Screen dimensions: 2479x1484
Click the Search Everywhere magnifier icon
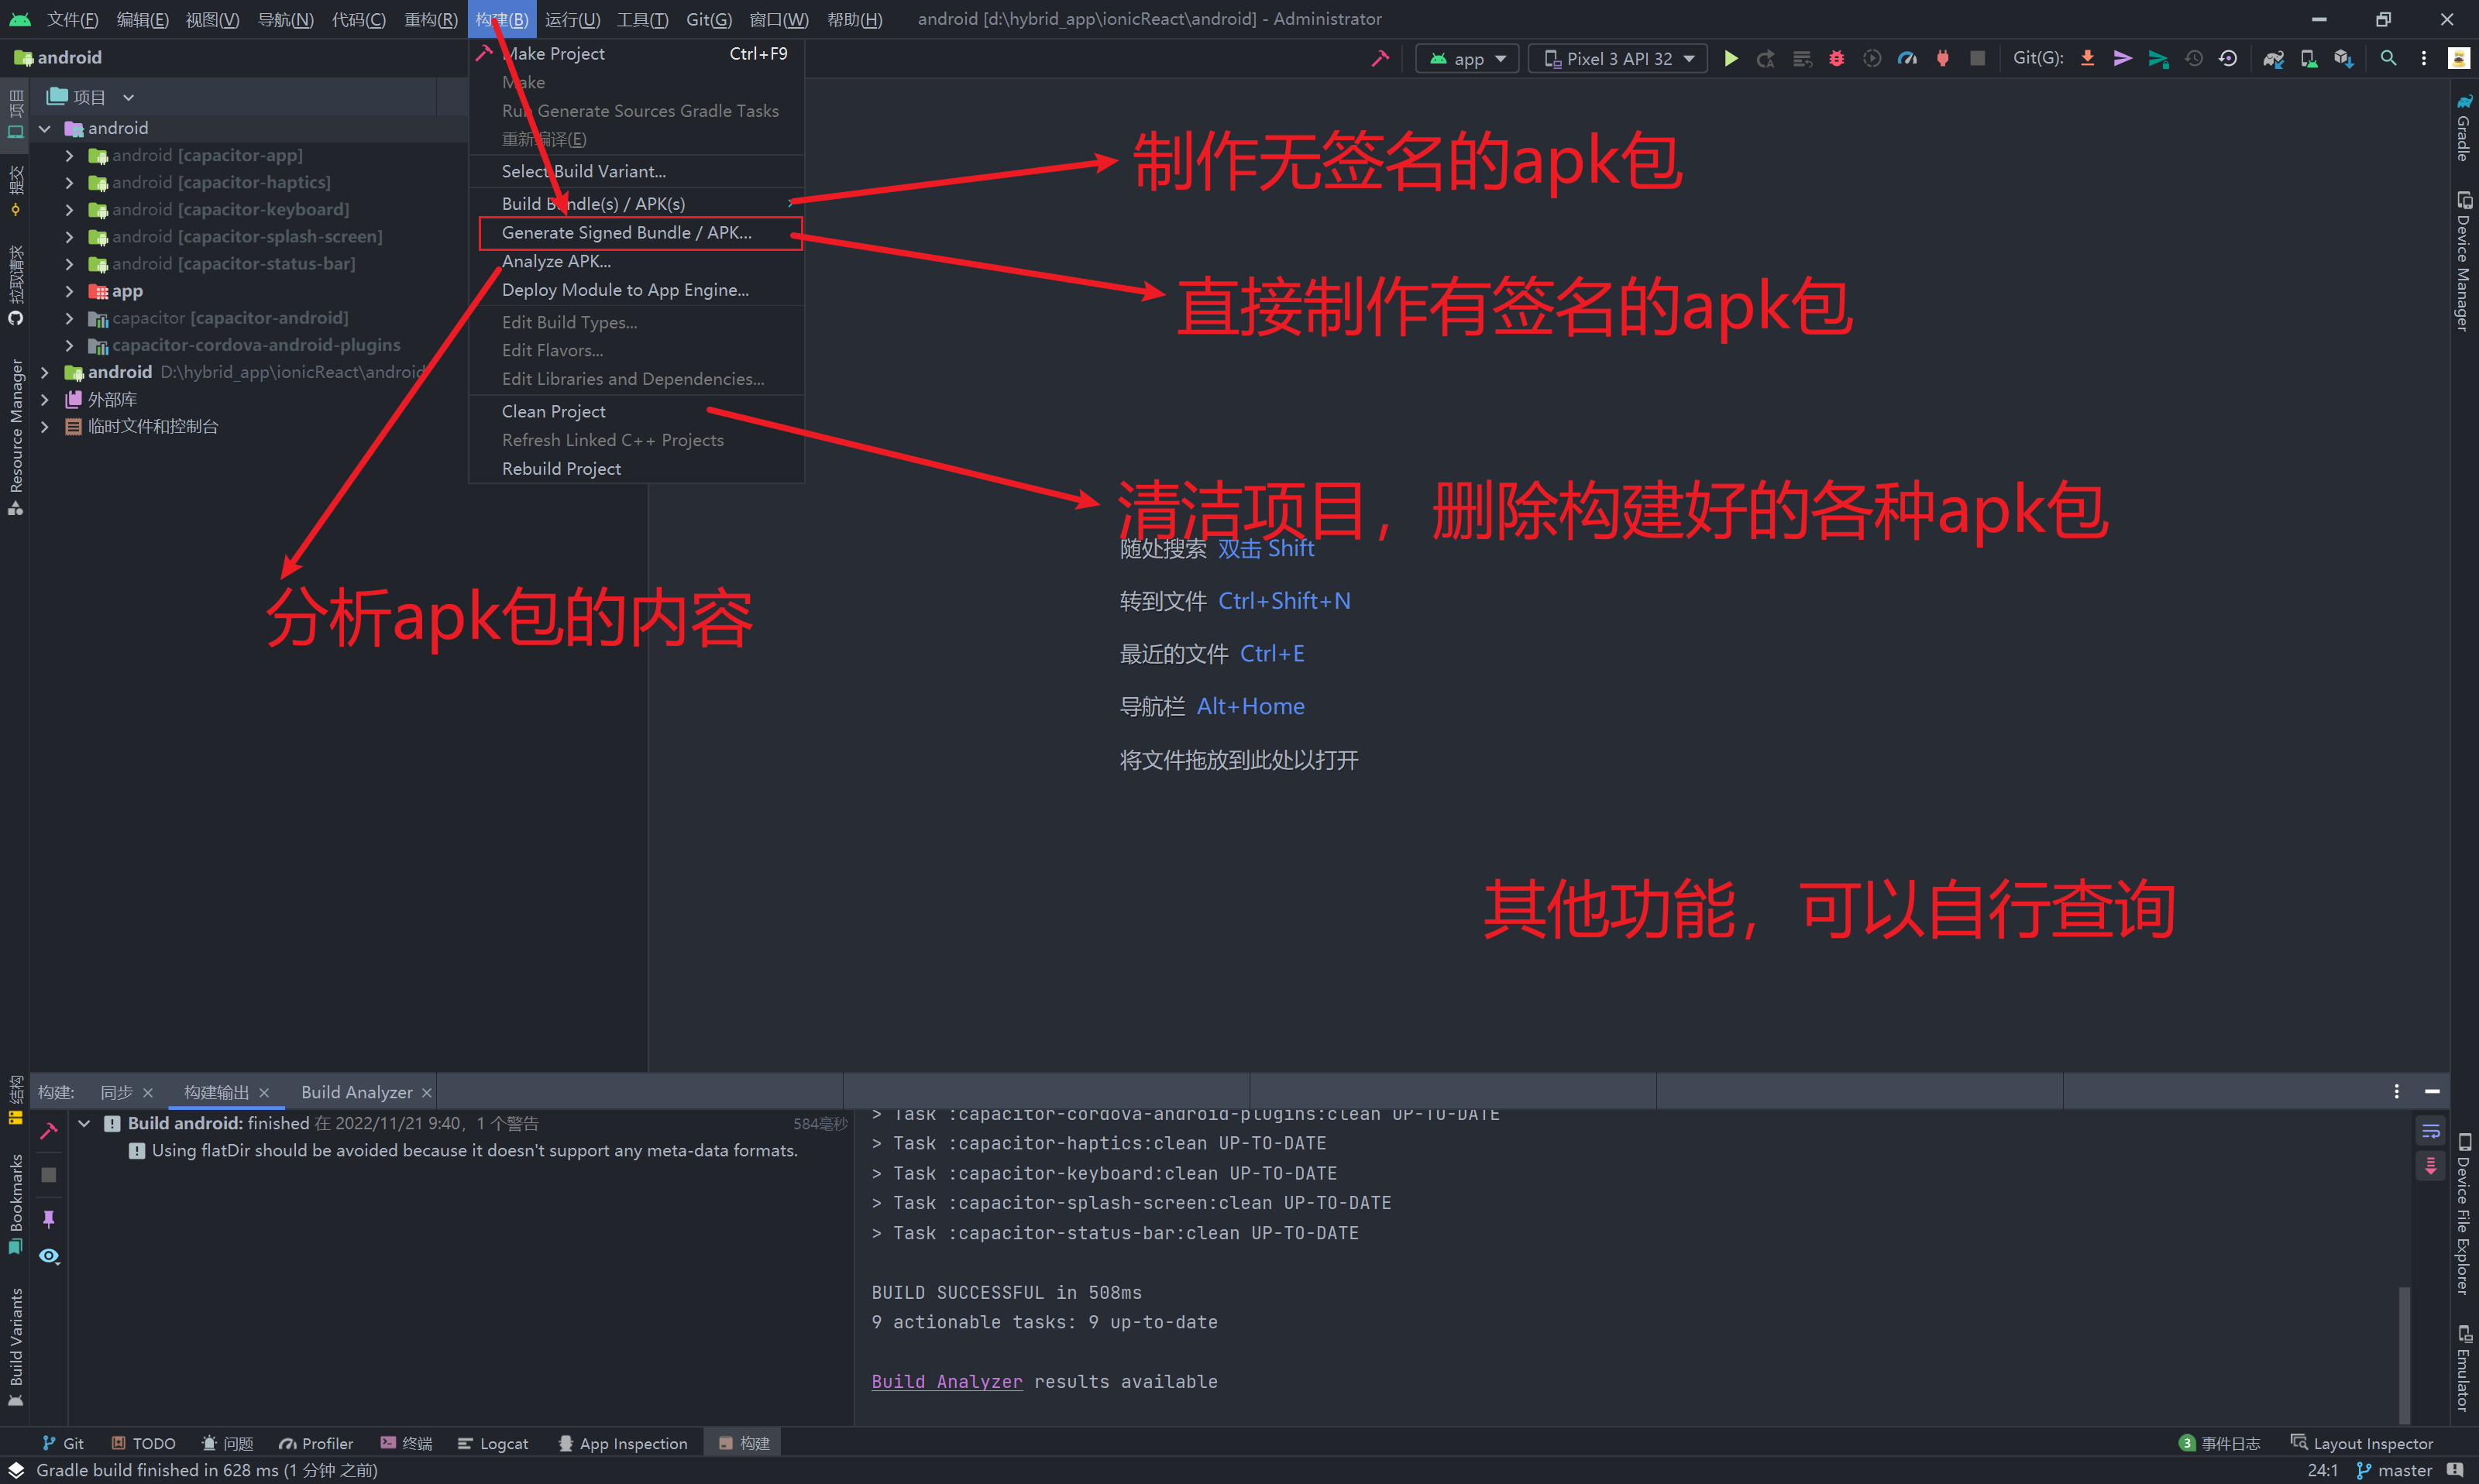point(2388,59)
